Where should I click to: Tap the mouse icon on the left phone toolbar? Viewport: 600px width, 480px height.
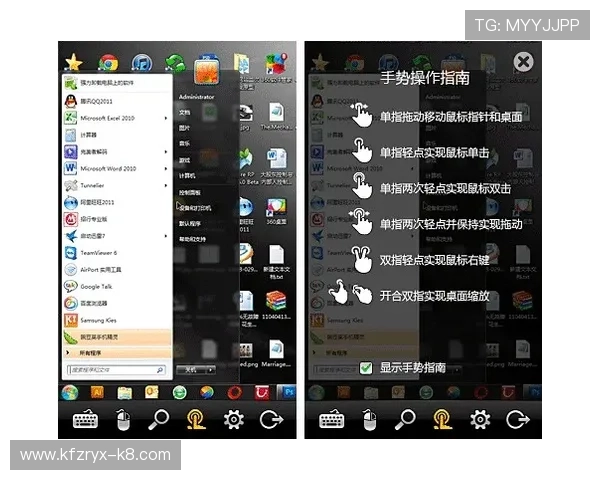coord(122,419)
